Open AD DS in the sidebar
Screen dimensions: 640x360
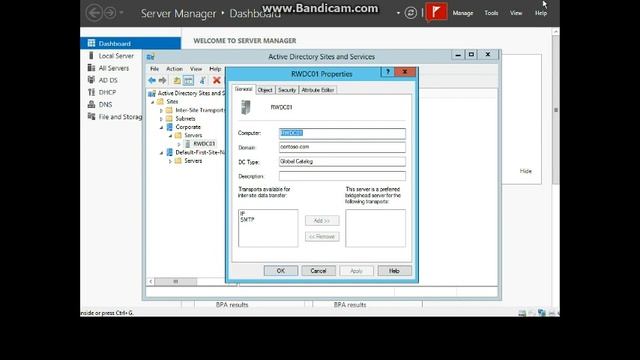pyautogui.click(x=108, y=80)
